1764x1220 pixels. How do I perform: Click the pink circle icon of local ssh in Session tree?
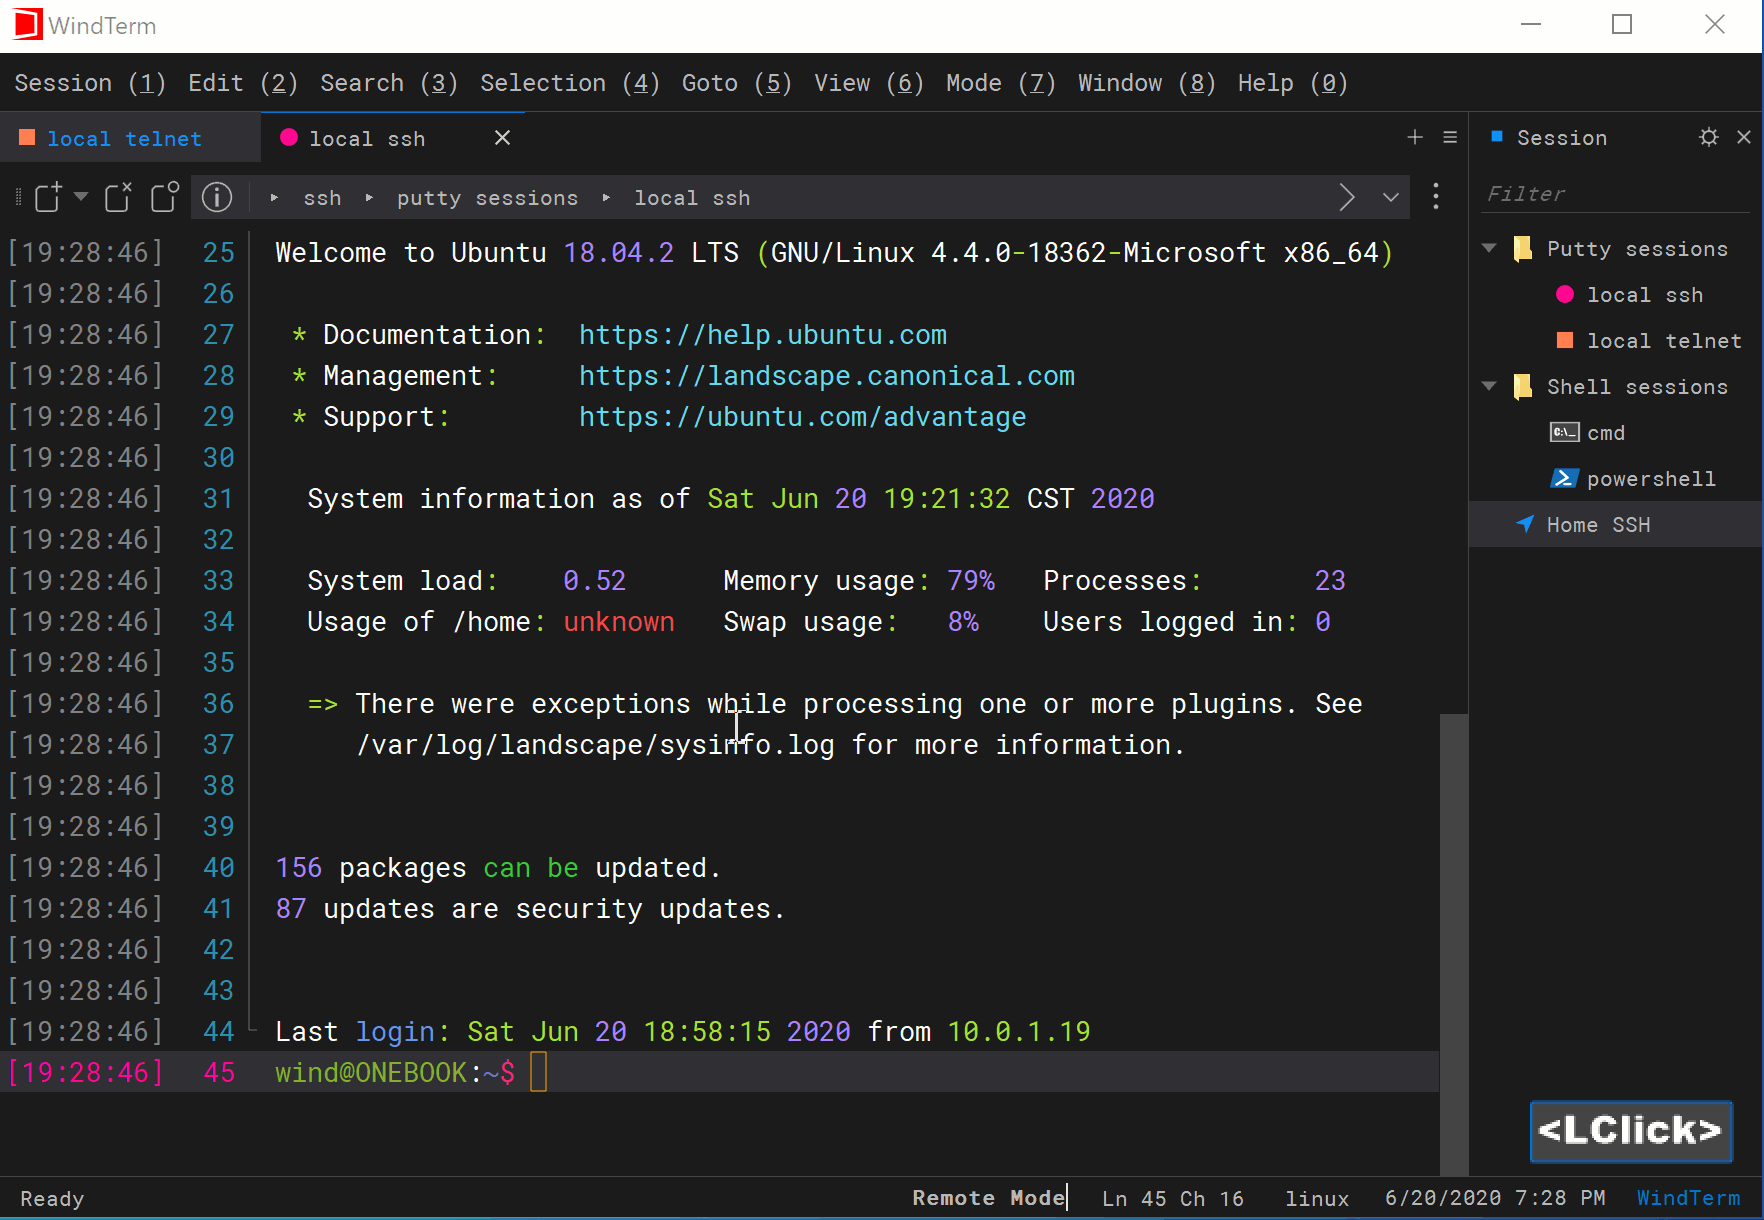coord(1565,294)
